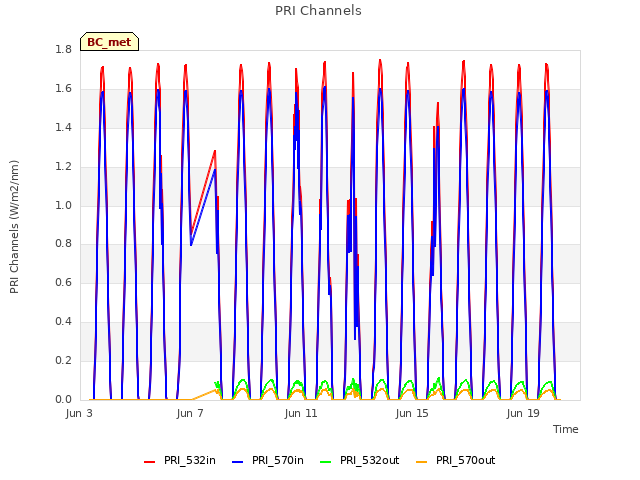The height and width of the screenshot is (480, 640).
Task: Click the Jun 7 x-axis label
Action: [190, 413]
